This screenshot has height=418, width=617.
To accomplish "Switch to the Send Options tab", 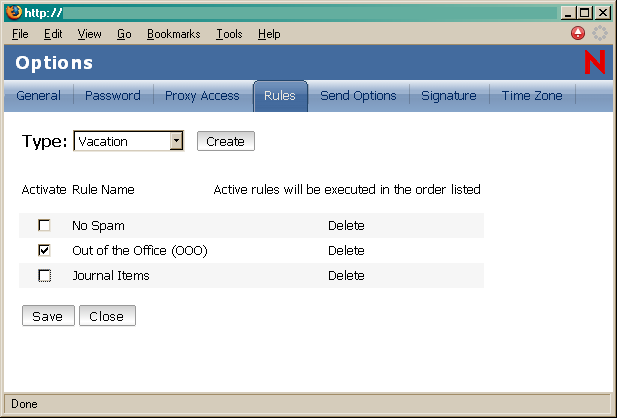I will coord(358,96).
